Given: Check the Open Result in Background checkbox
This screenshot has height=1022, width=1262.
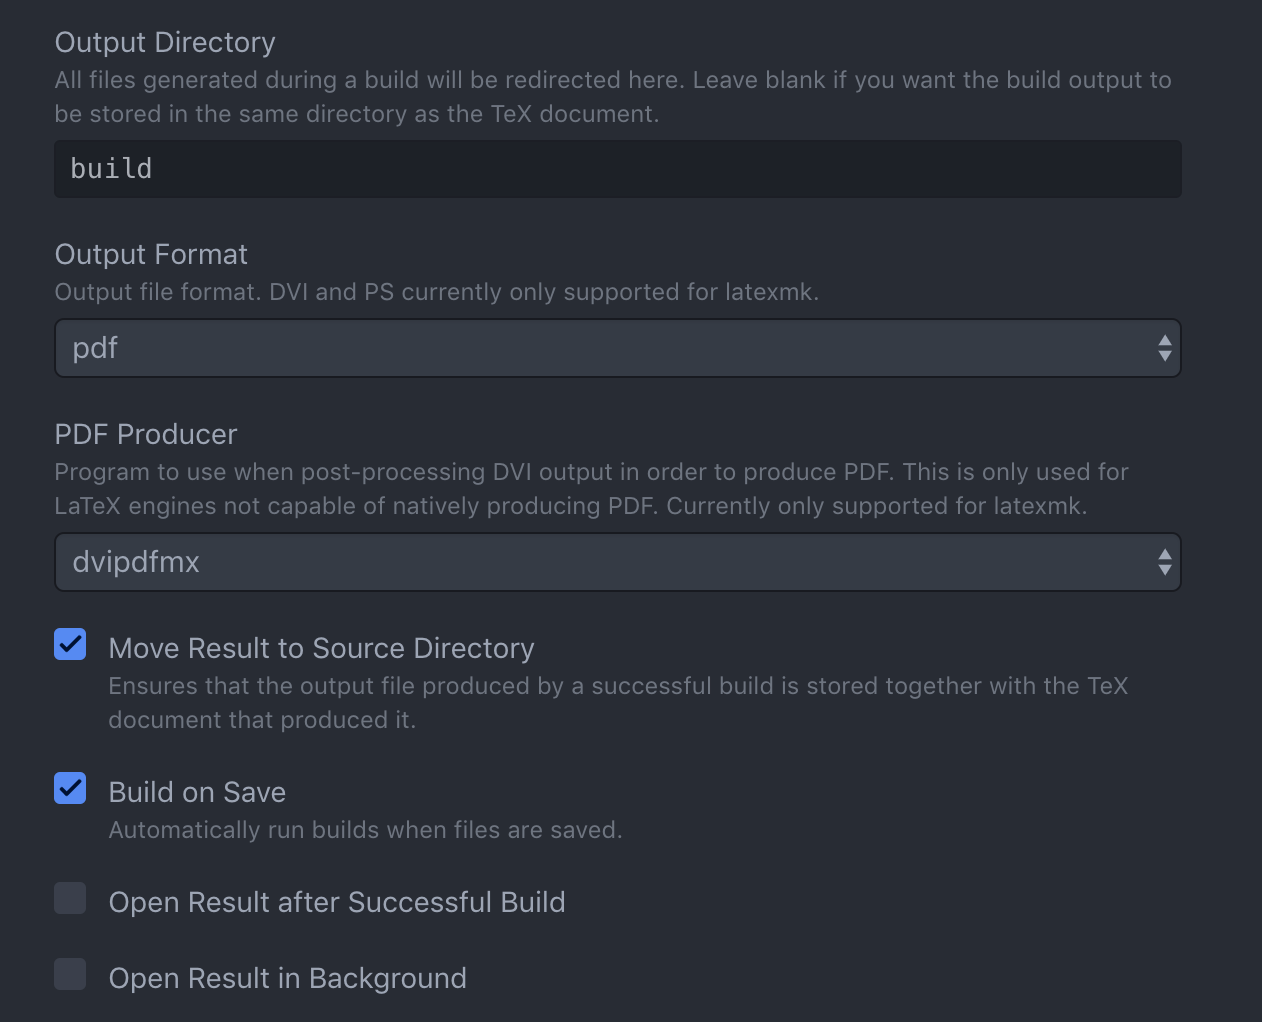Looking at the screenshot, I should [70, 974].
